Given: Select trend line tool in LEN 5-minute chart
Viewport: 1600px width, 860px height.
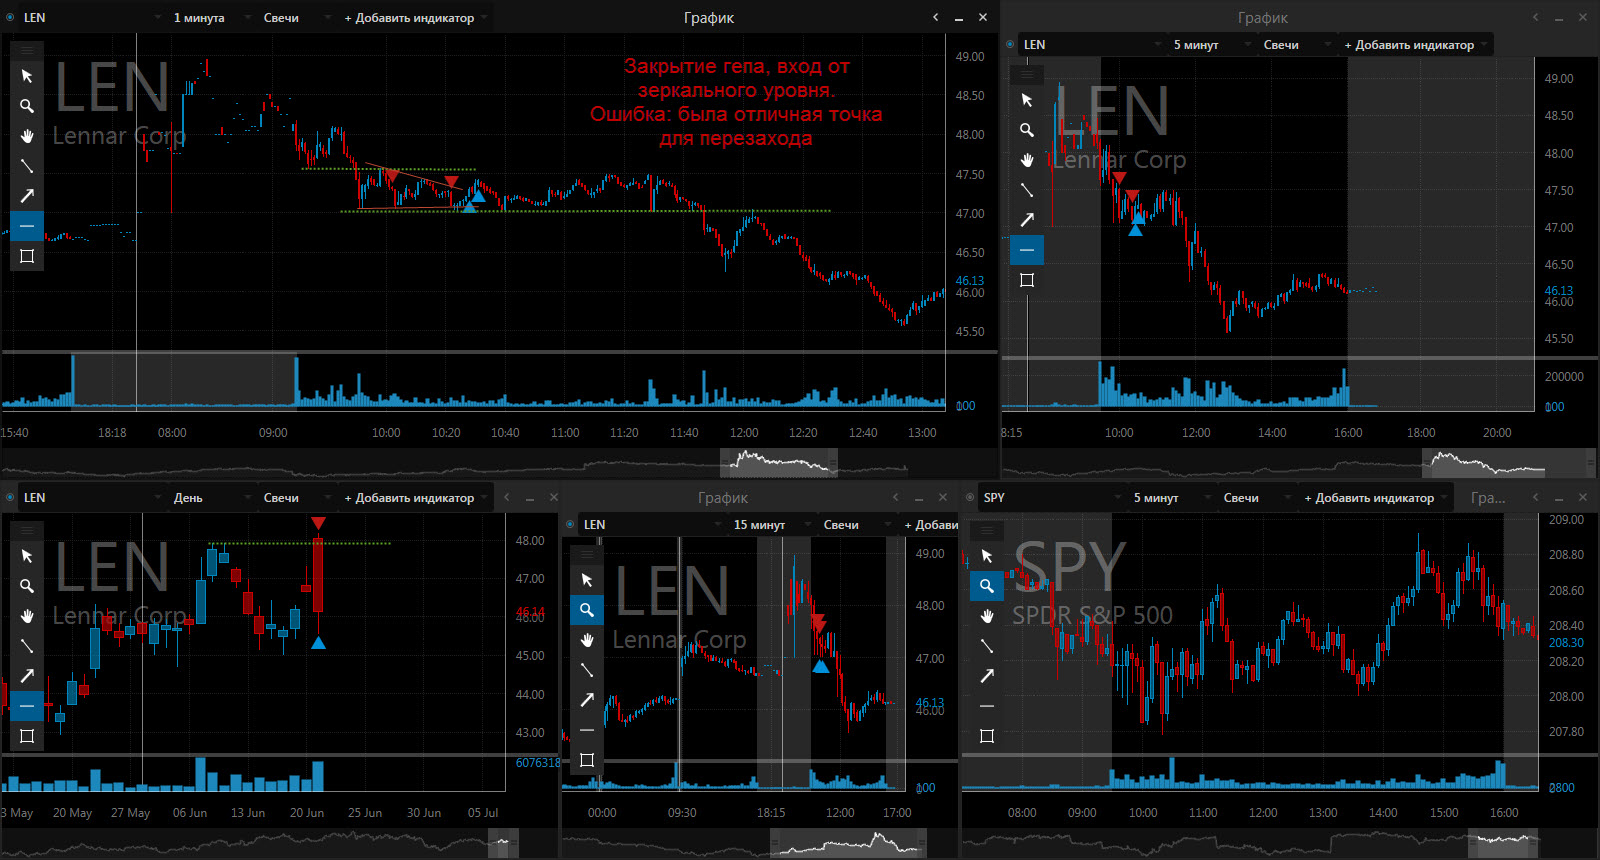Looking at the screenshot, I should tap(1027, 190).
